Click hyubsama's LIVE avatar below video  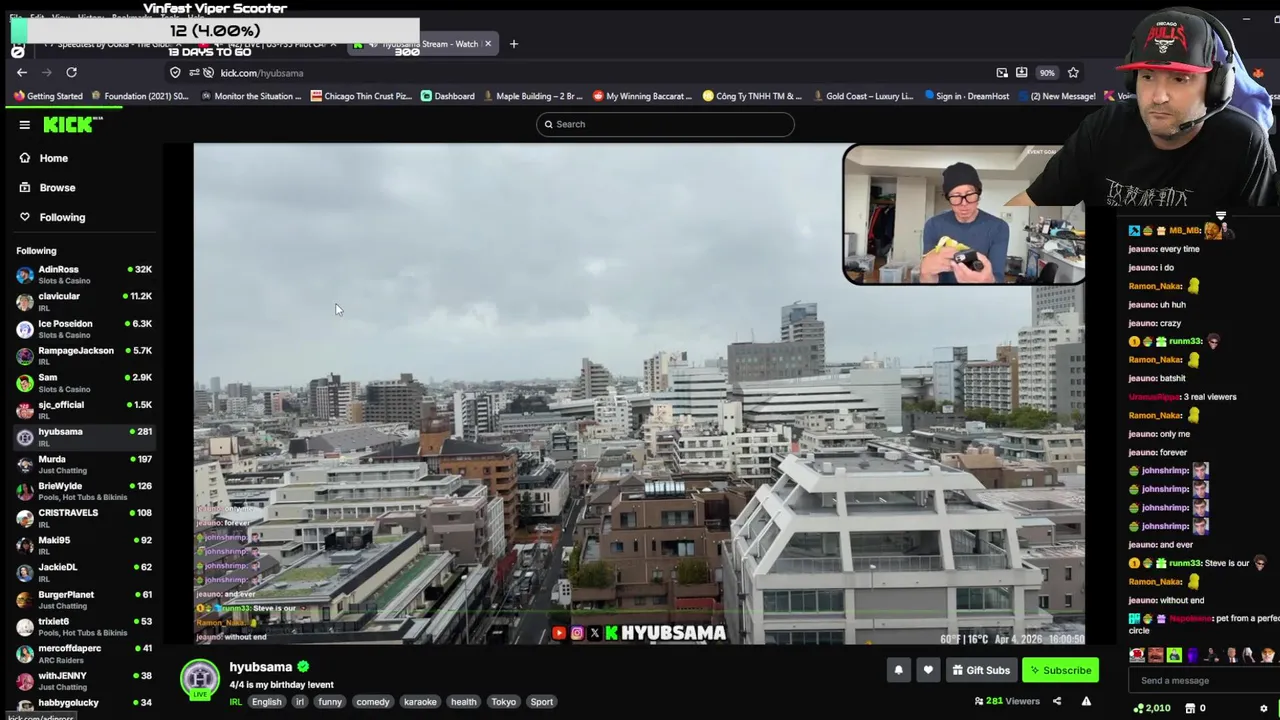point(200,679)
